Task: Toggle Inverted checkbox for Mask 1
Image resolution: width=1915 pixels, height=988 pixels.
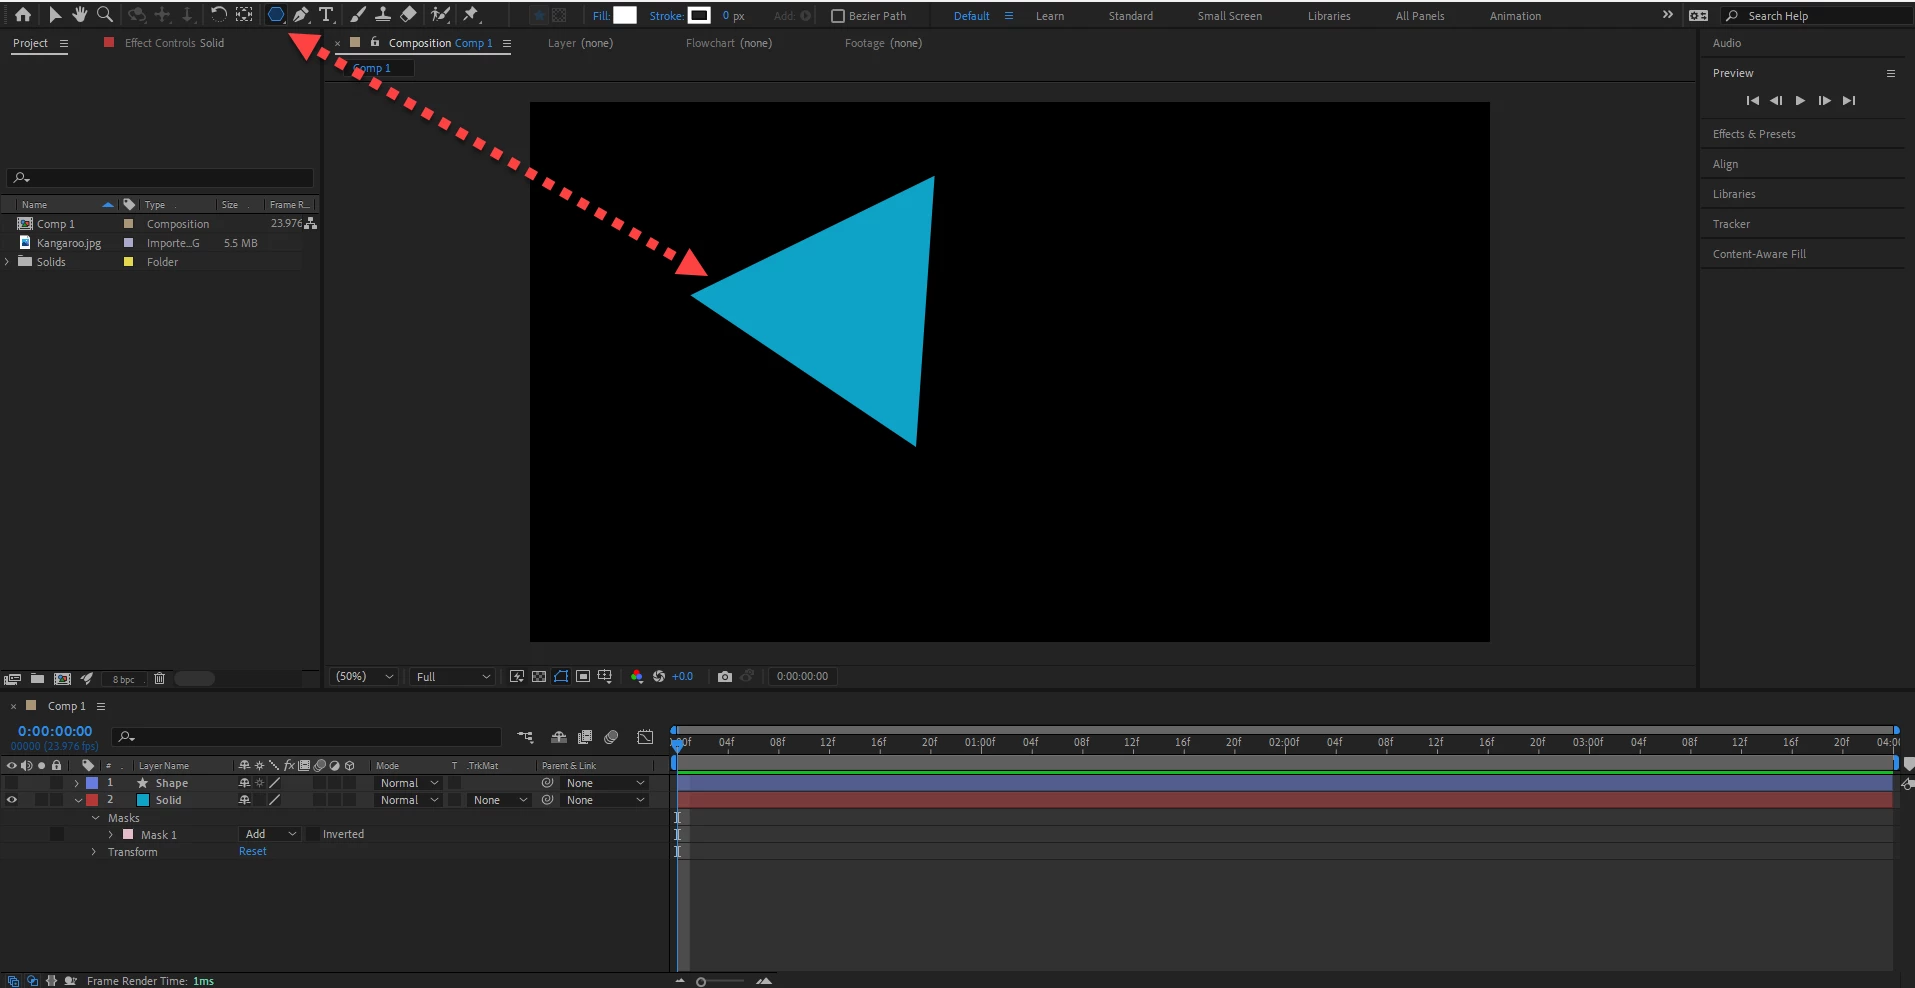Action: coord(313,834)
